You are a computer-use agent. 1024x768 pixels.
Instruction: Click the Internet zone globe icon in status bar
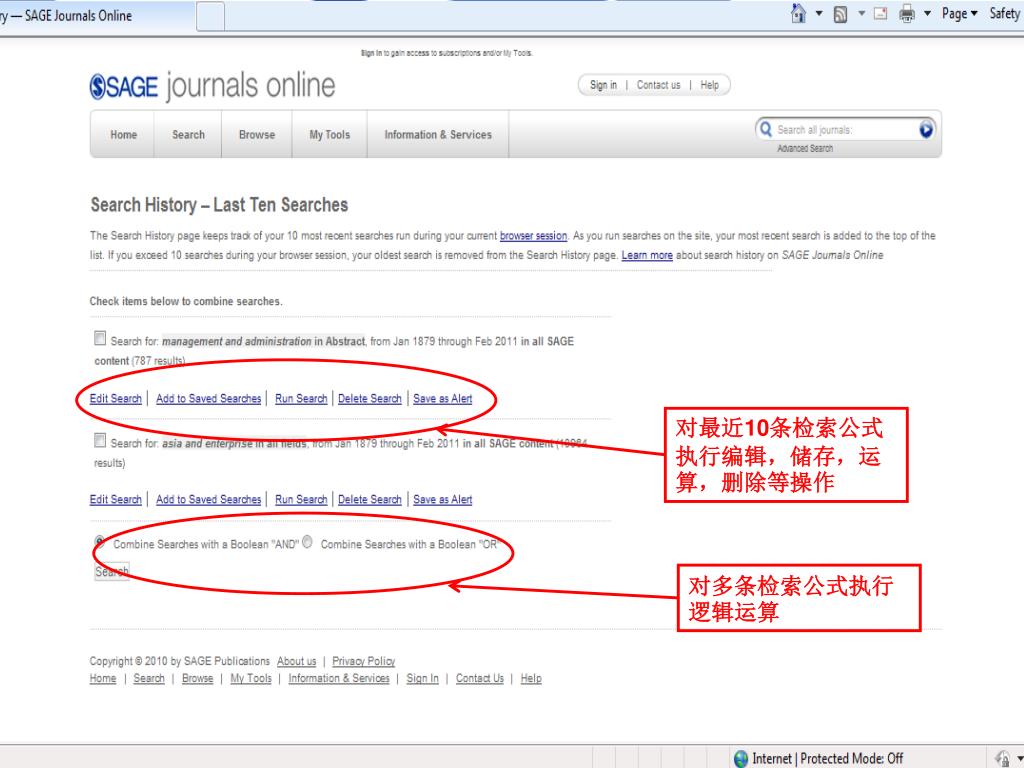coord(741,758)
